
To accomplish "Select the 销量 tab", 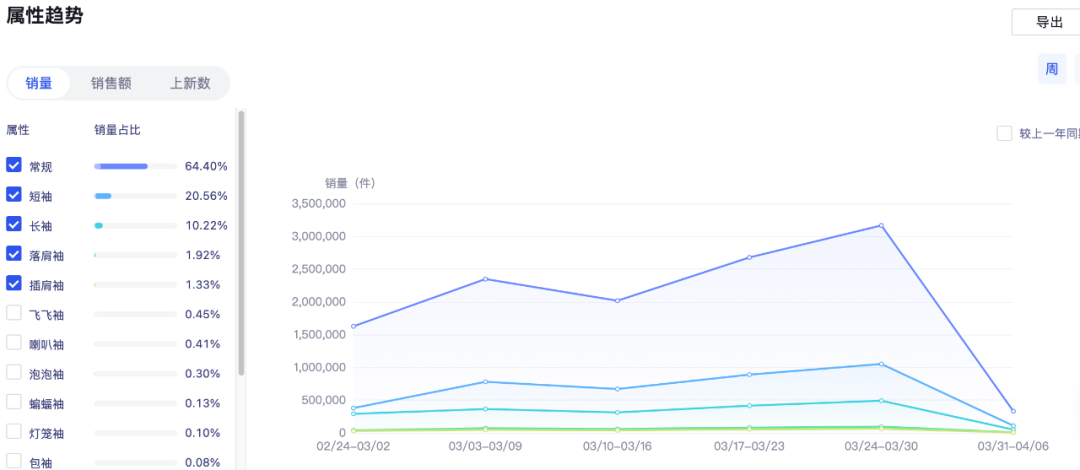I will pyautogui.click(x=39, y=83).
